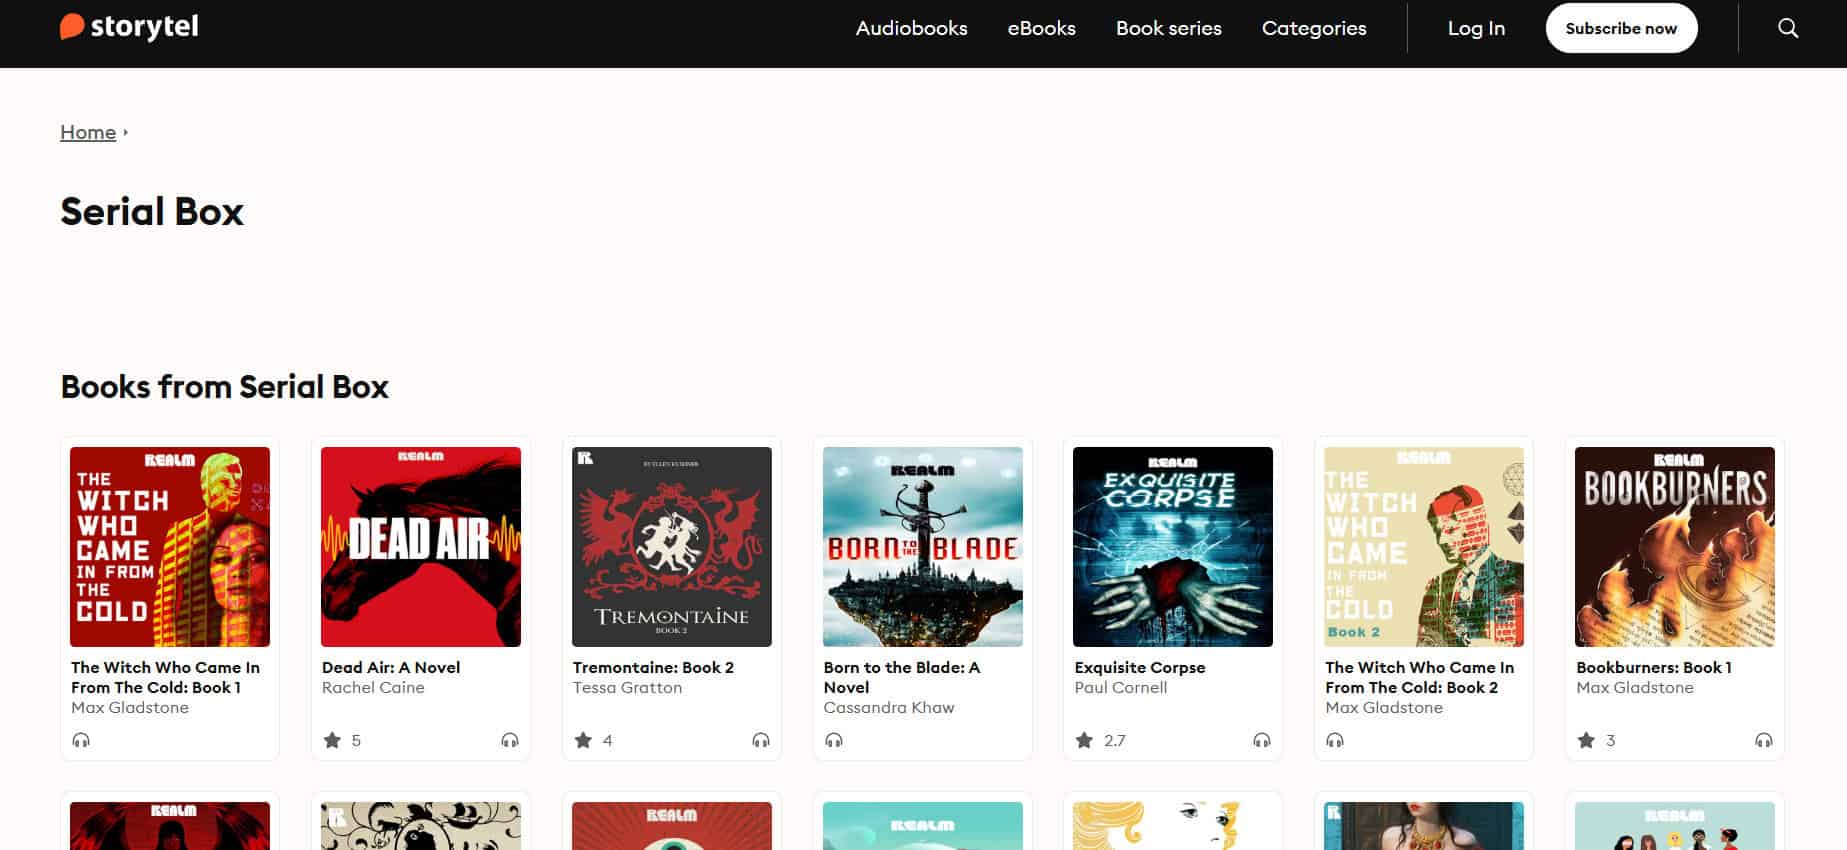Click headphones icon on Tremontaine: Book 2 card
The height and width of the screenshot is (850, 1847).
pyautogui.click(x=761, y=740)
